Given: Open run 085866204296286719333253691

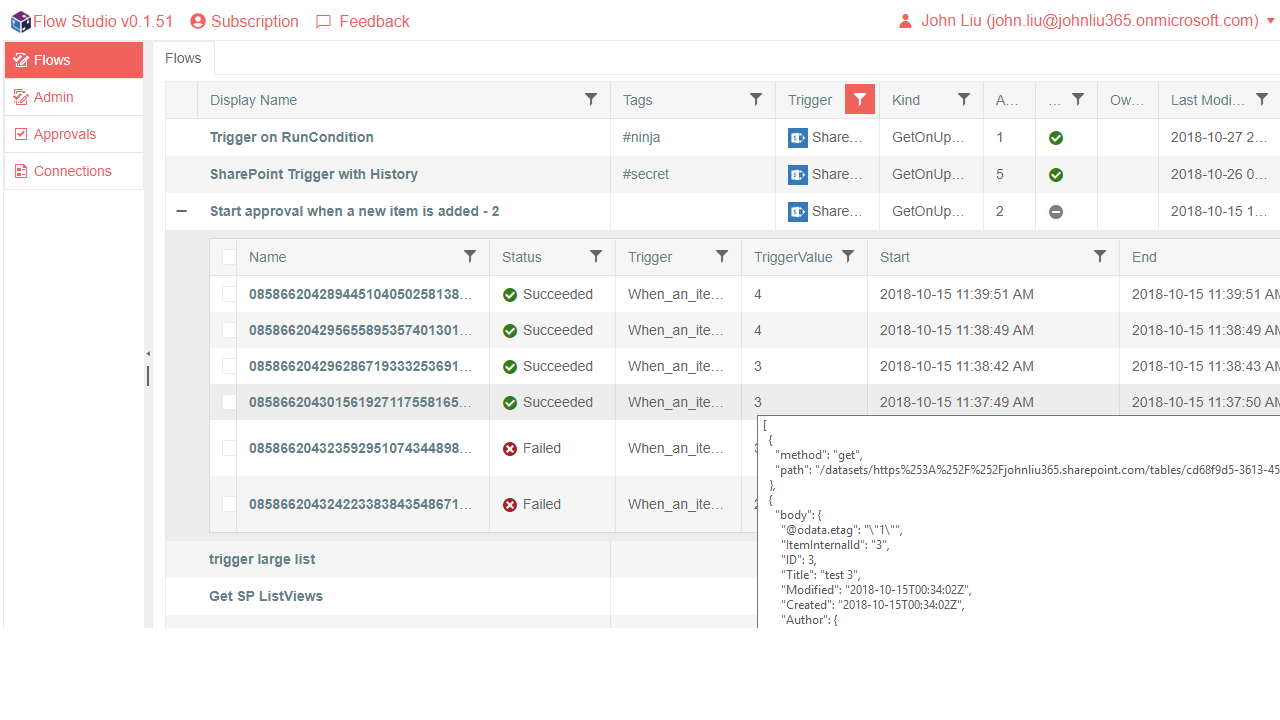Looking at the screenshot, I should point(360,366).
